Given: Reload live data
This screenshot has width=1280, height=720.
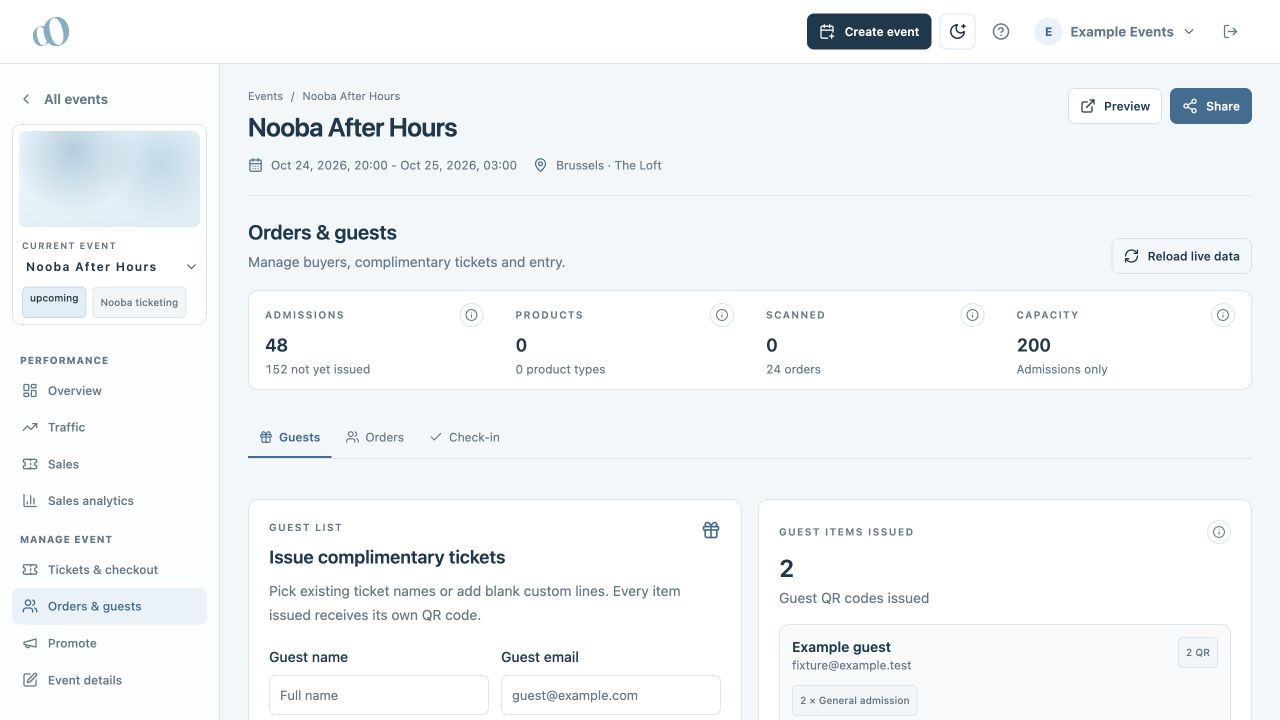Looking at the screenshot, I should click(1182, 256).
